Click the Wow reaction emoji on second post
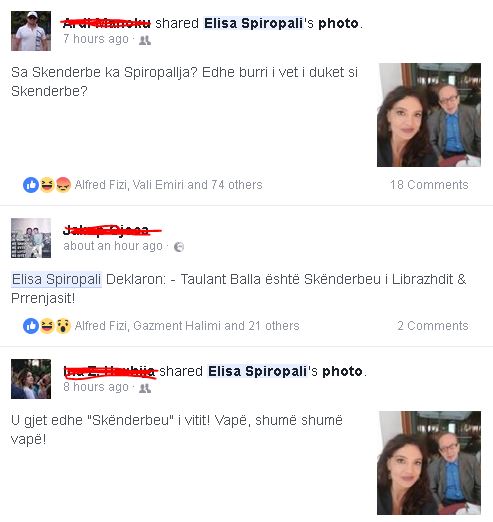 63,326
